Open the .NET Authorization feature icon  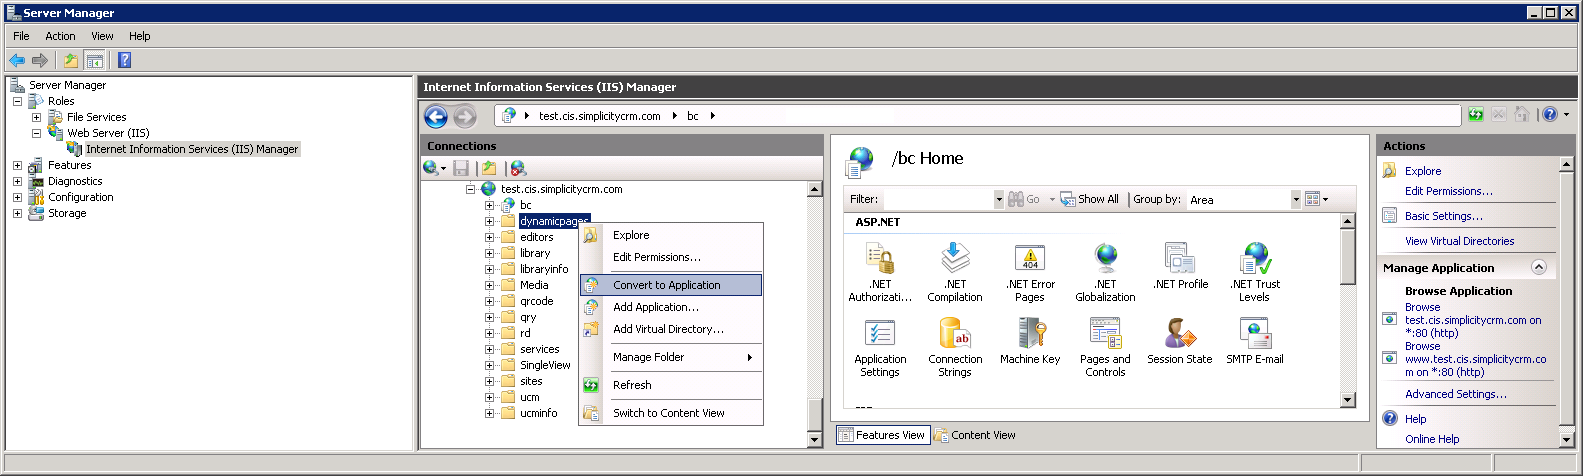pyautogui.click(x=880, y=271)
